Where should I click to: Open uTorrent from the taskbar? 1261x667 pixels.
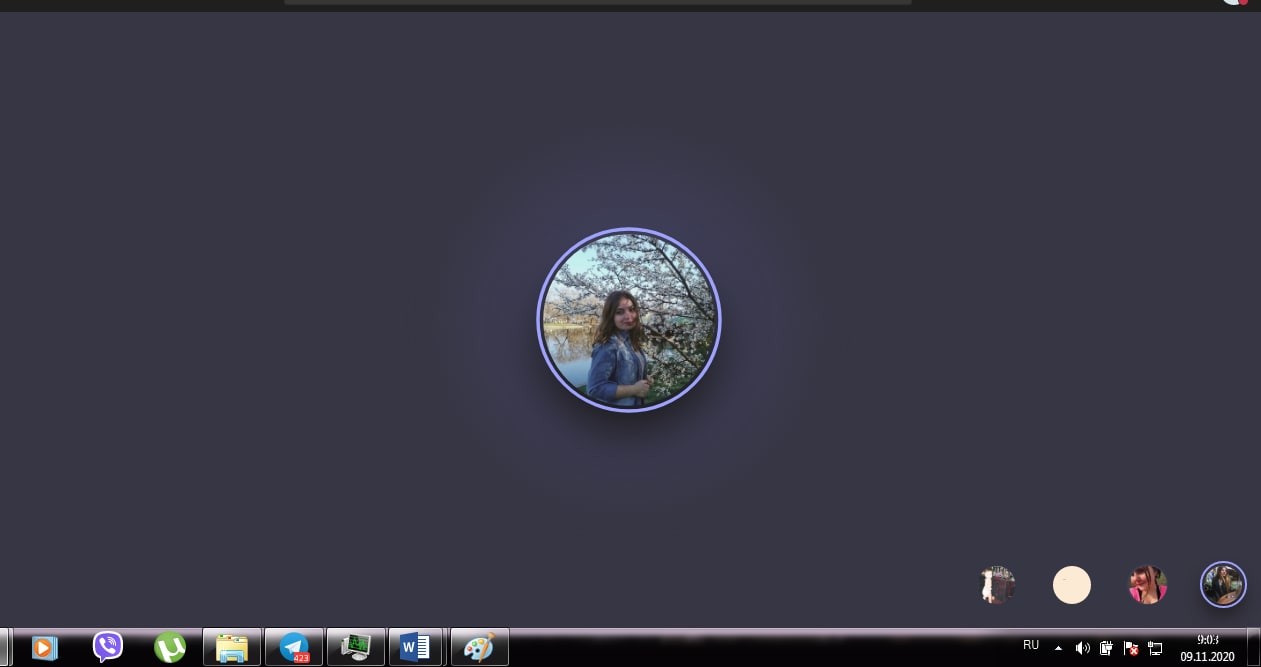pyautogui.click(x=170, y=647)
